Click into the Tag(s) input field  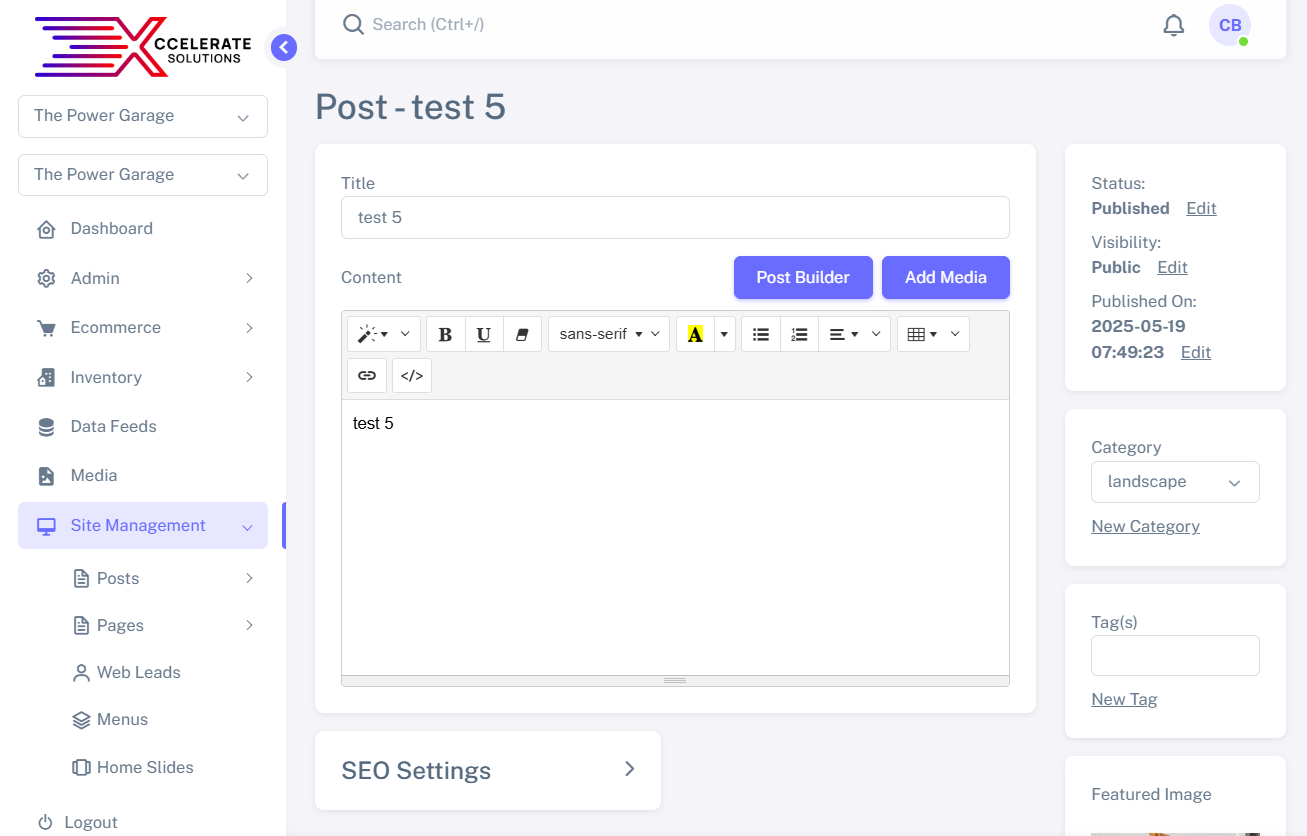pos(1174,656)
